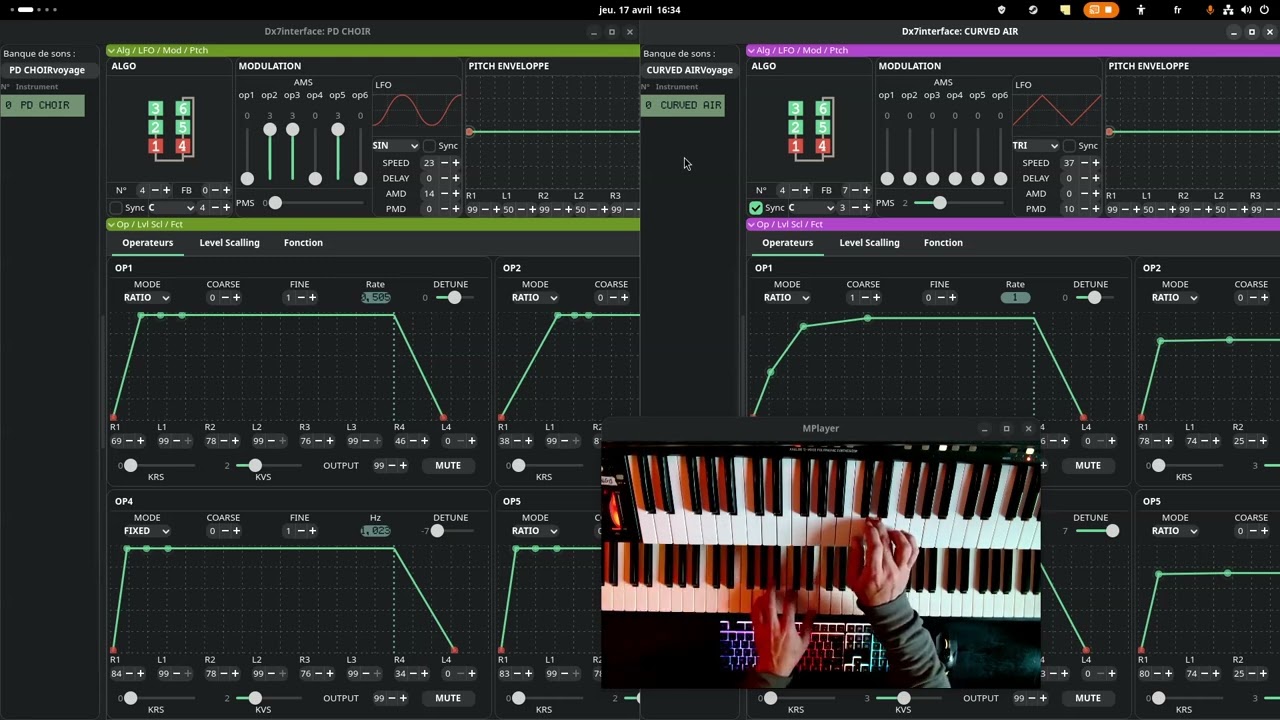Increase LFO PMD with plus in CURVED AIR

click(x=1096, y=209)
